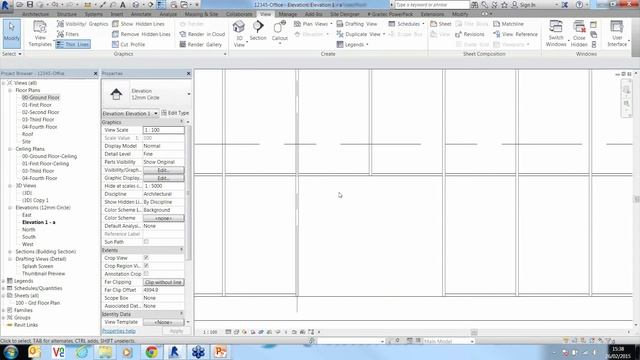
Task: Select 00-Ground Floor in Project Browser
Action: pos(40,98)
